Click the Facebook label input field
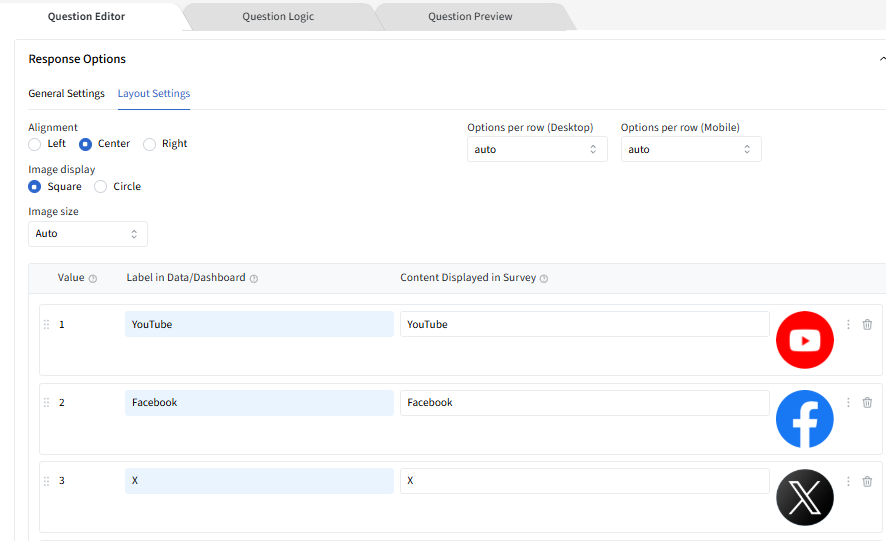This screenshot has width=886, height=541. tap(259, 403)
